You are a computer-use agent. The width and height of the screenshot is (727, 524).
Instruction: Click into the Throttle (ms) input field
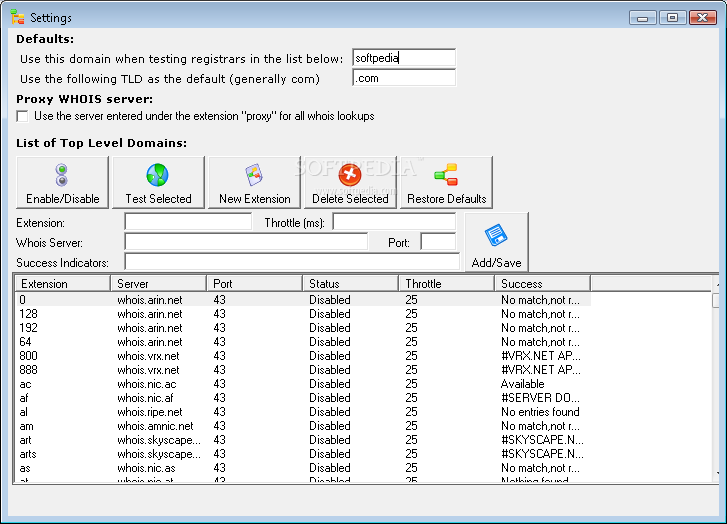pos(394,222)
